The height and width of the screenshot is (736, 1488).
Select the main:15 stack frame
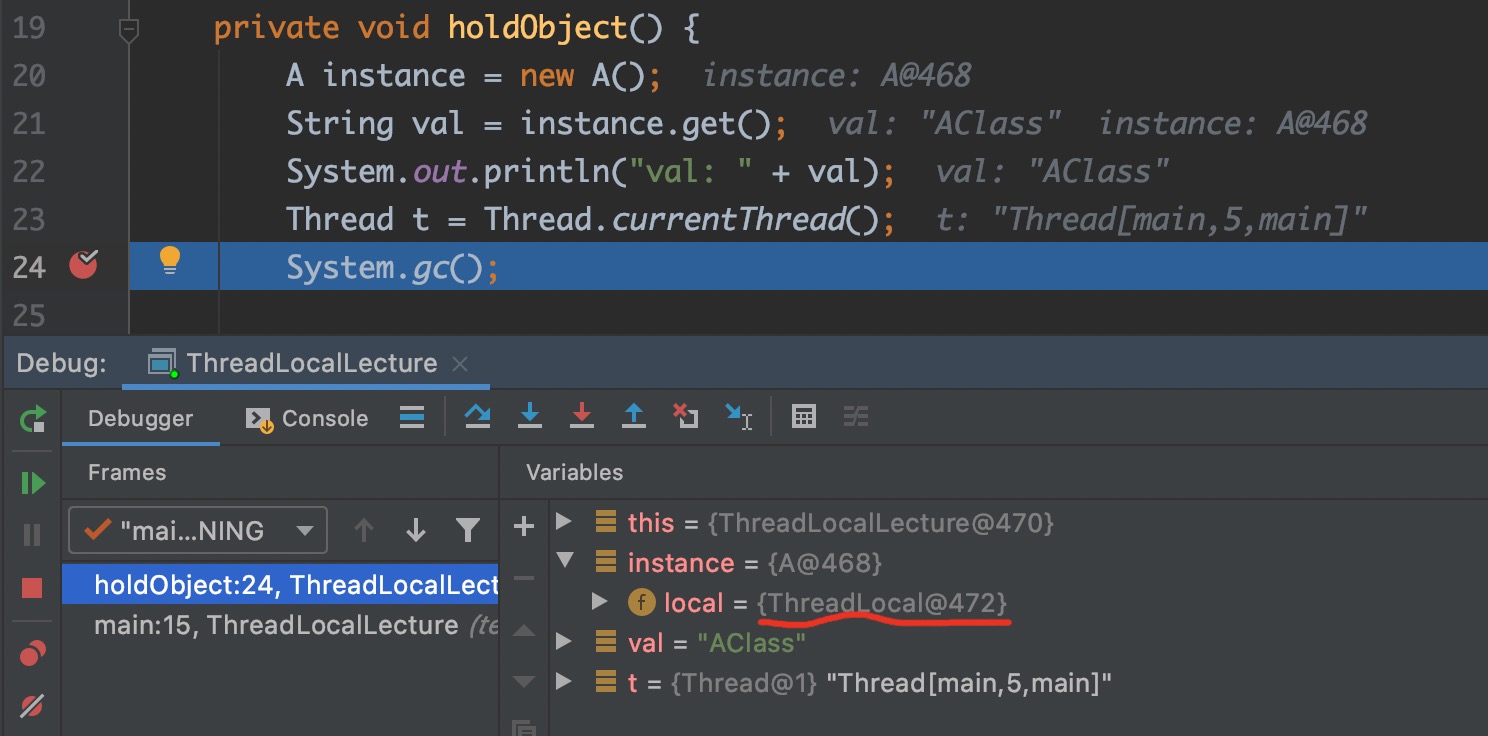coord(280,625)
